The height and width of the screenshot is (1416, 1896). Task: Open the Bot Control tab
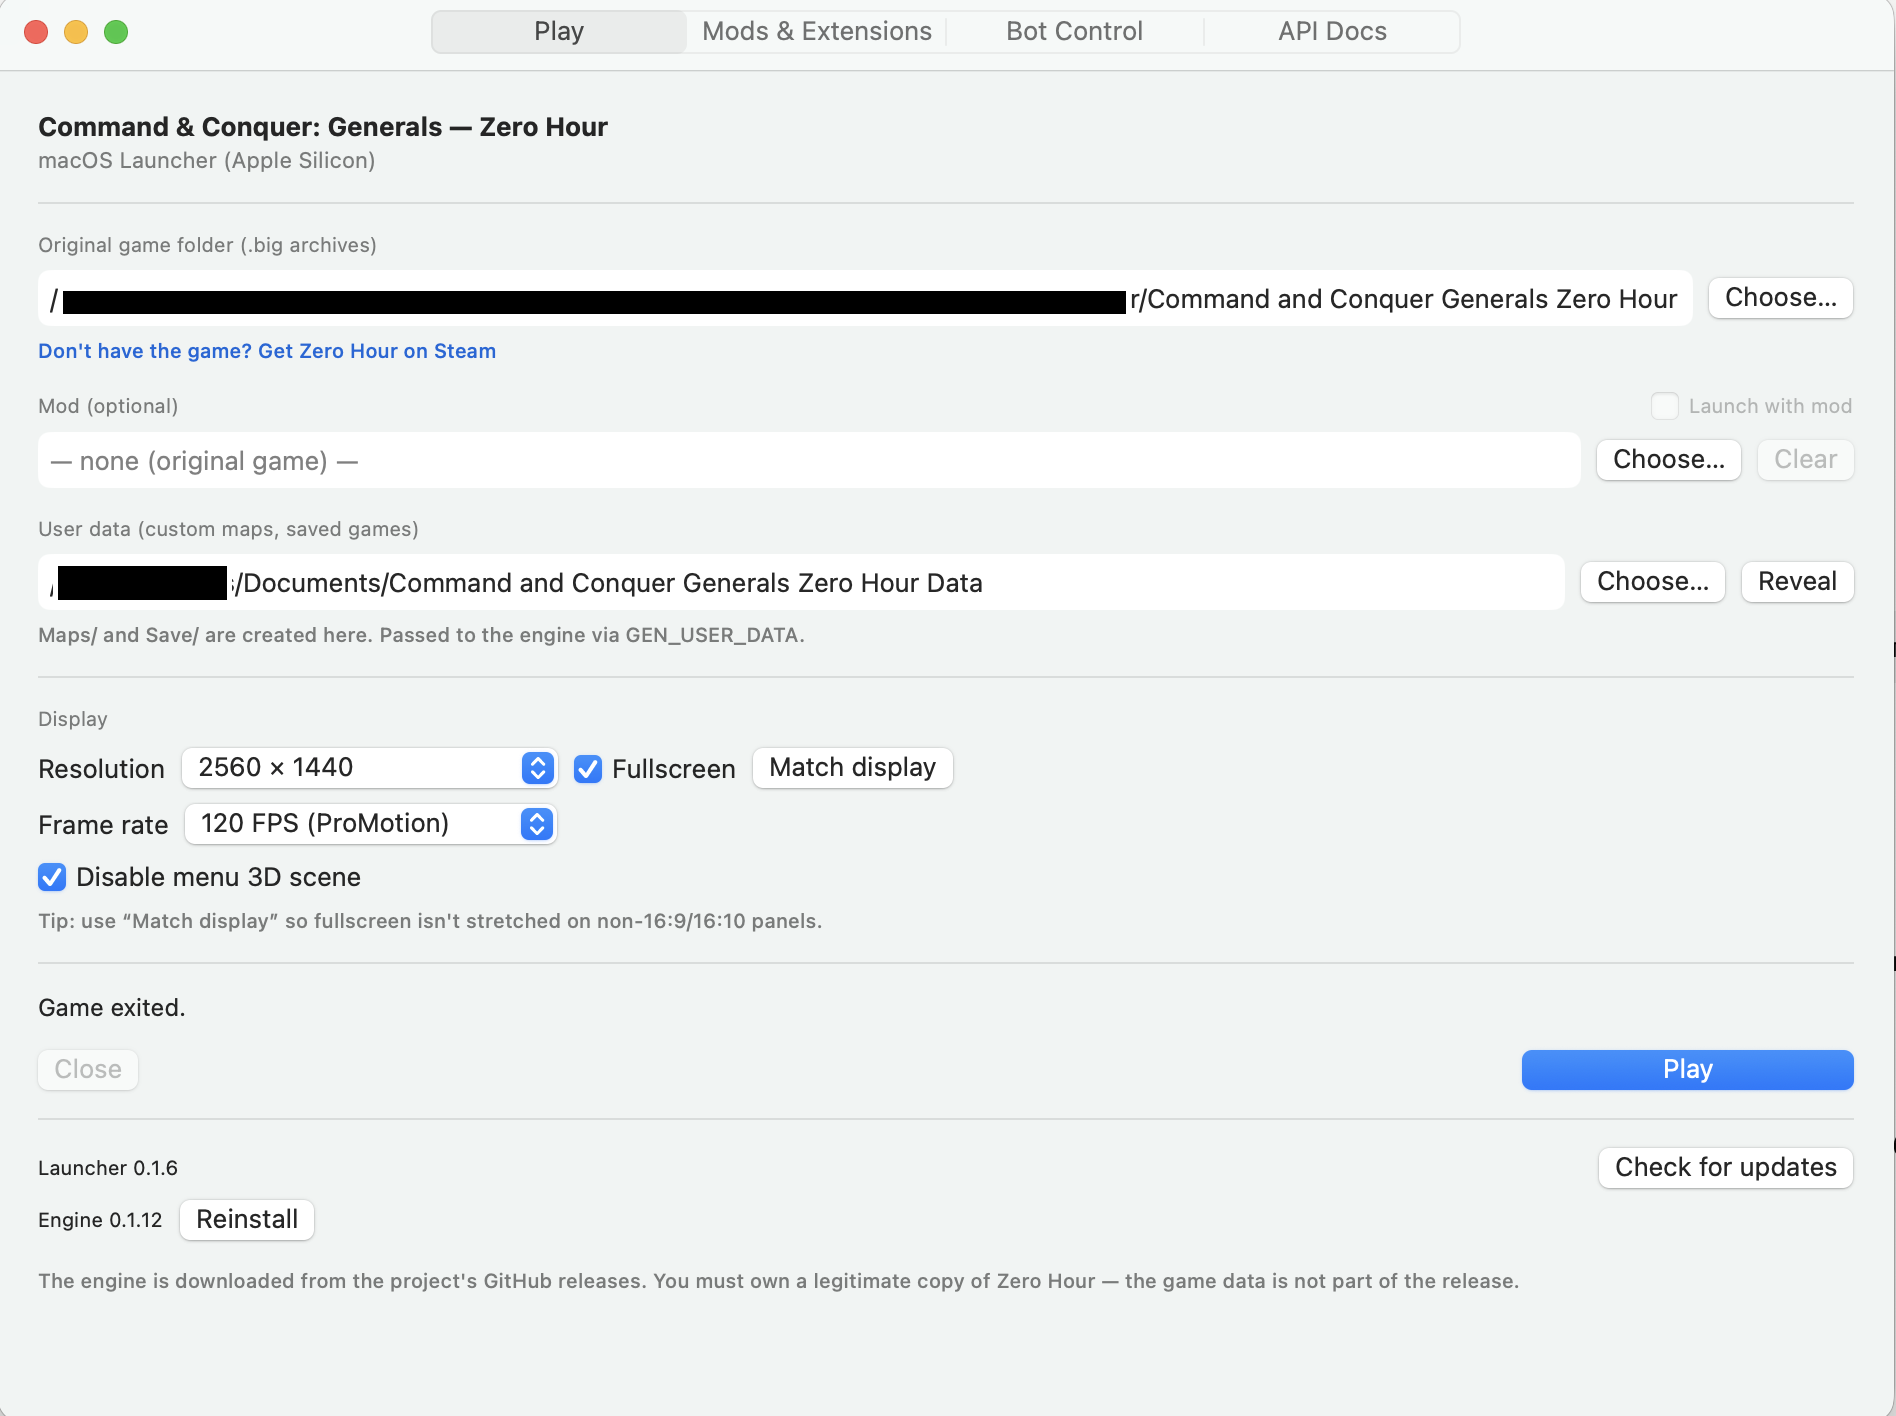point(1074,31)
